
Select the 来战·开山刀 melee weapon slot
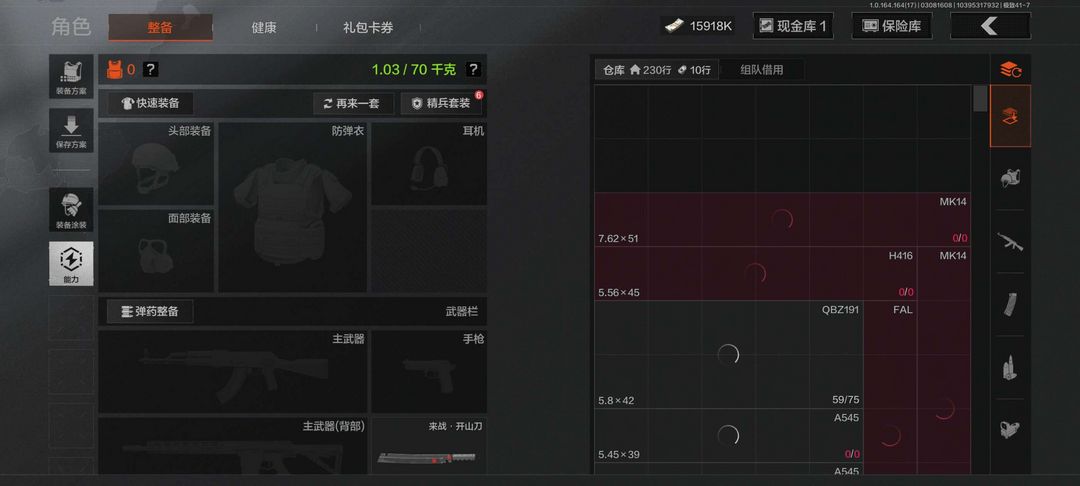click(429, 445)
